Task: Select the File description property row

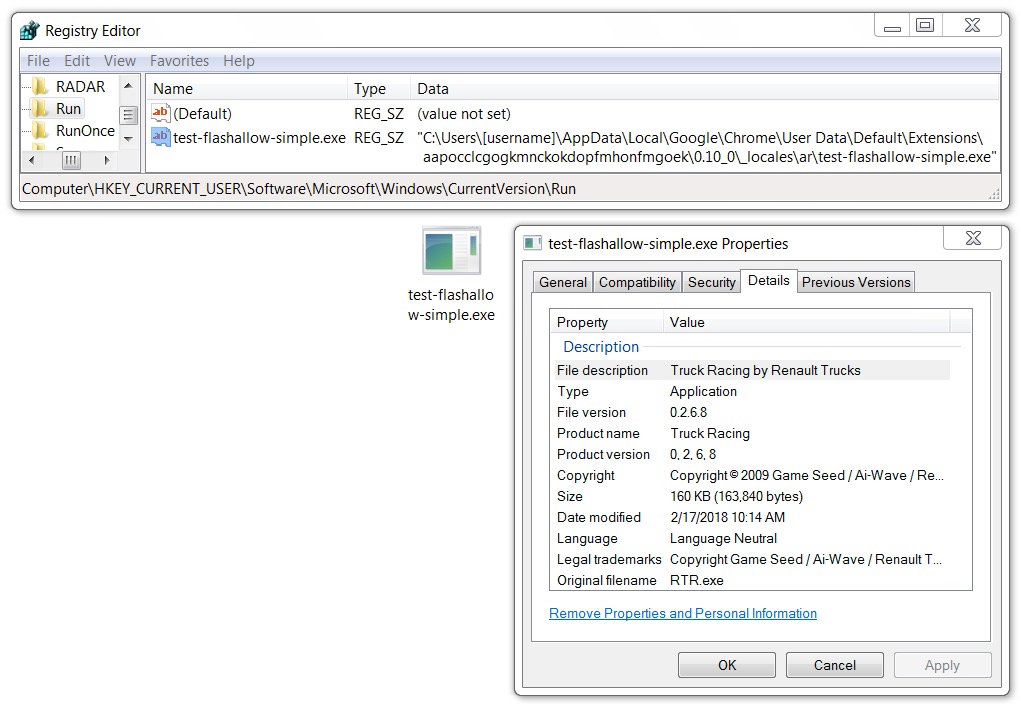Action: coord(752,370)
